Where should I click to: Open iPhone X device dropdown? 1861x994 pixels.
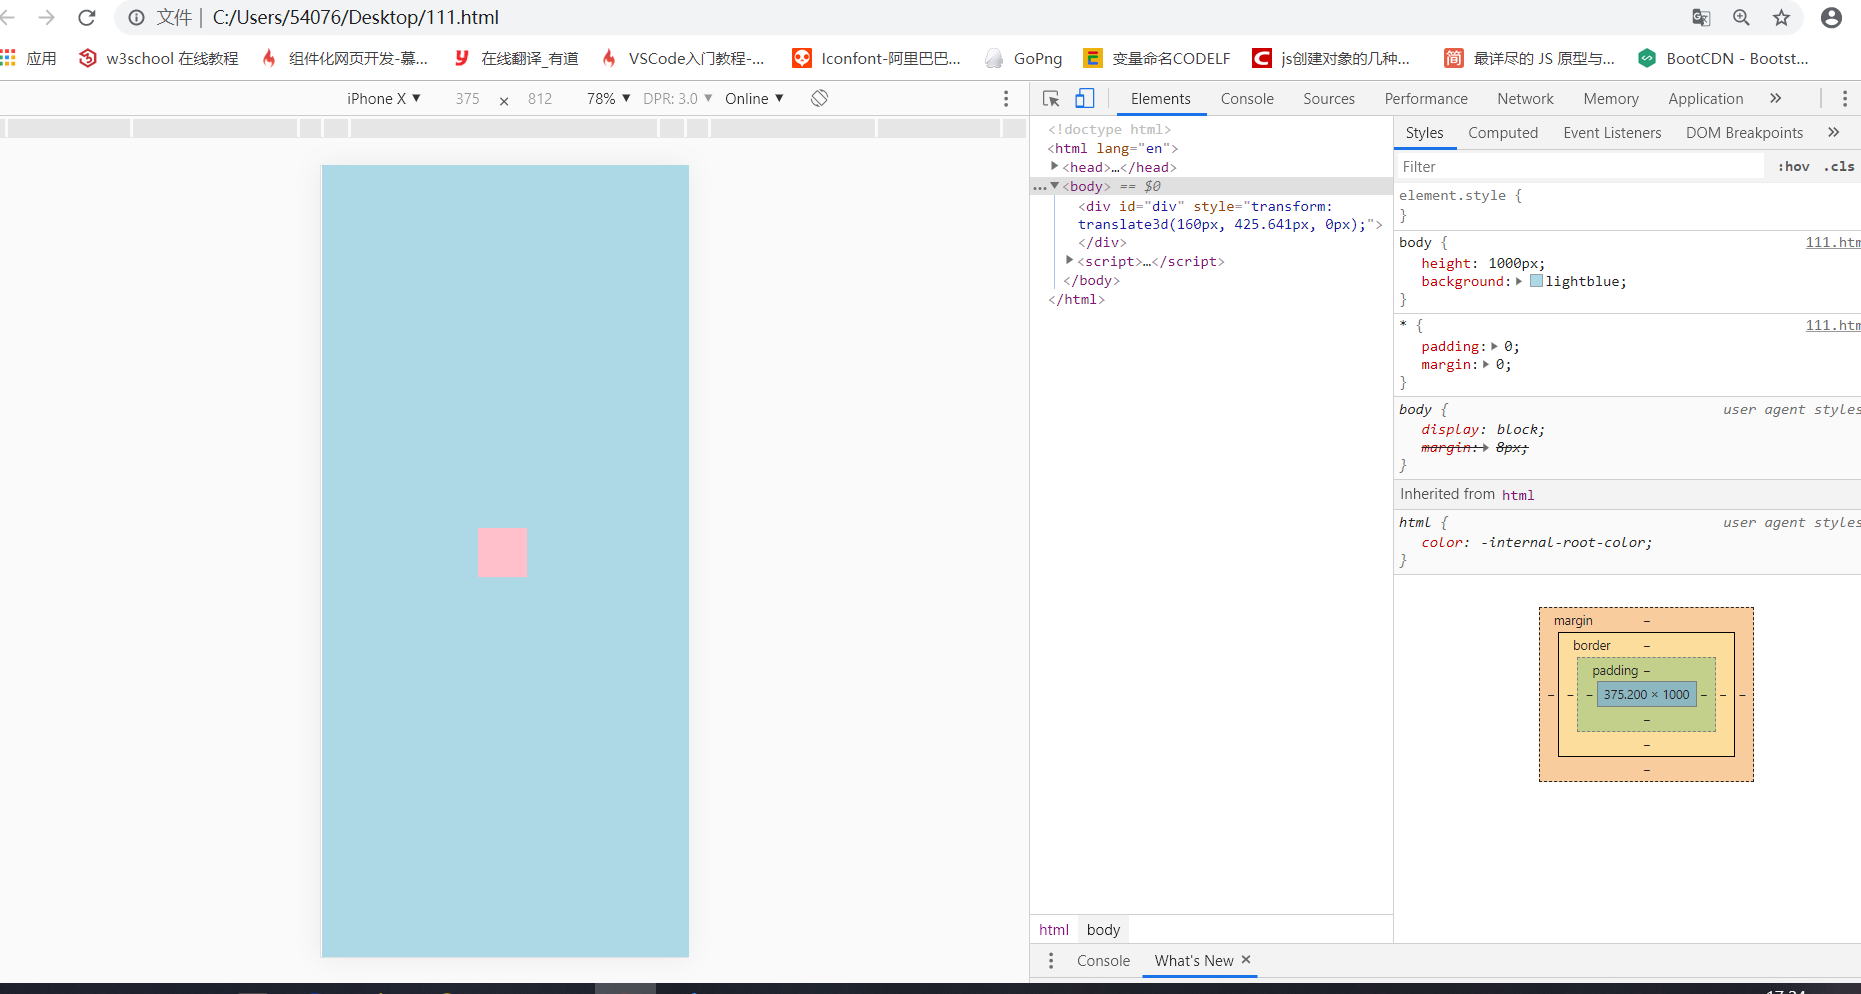tap(384, 99)
